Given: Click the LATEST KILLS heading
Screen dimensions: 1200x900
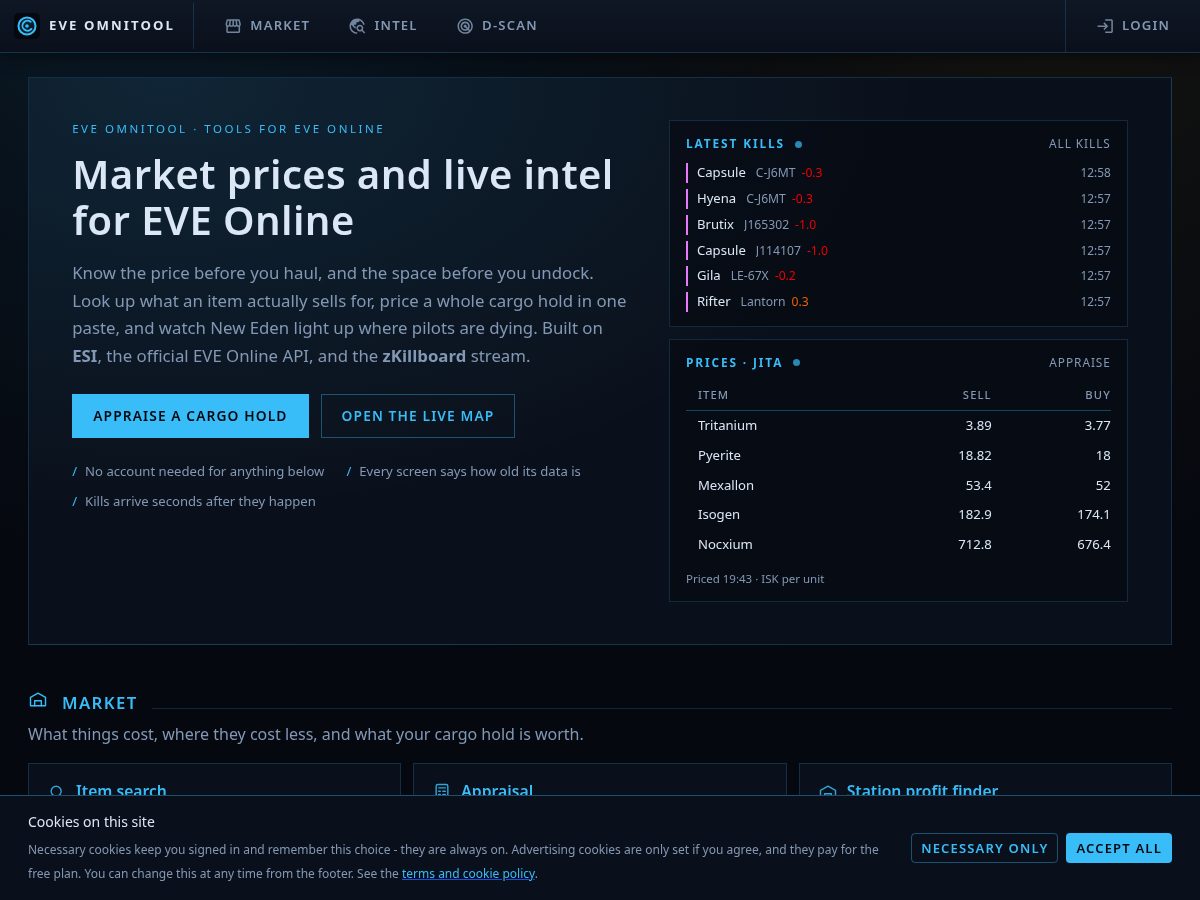Looking at the screenshot, I should [735, 144].
